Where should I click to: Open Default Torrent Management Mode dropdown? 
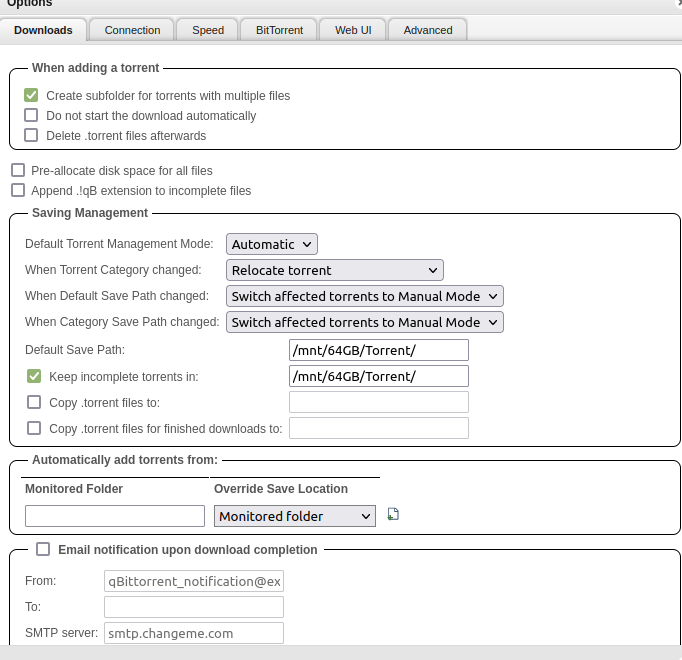272,244
